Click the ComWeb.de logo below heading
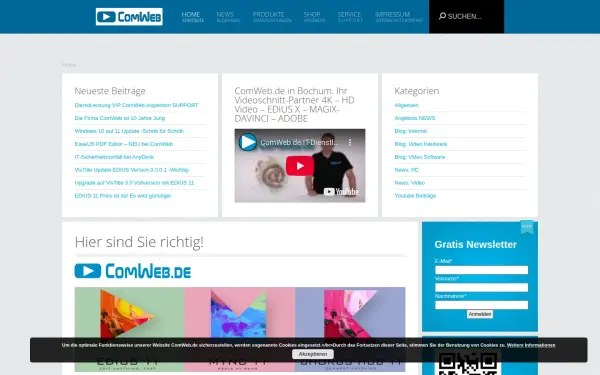The height and width of the screenshot is (375, 600). point(133,271)
